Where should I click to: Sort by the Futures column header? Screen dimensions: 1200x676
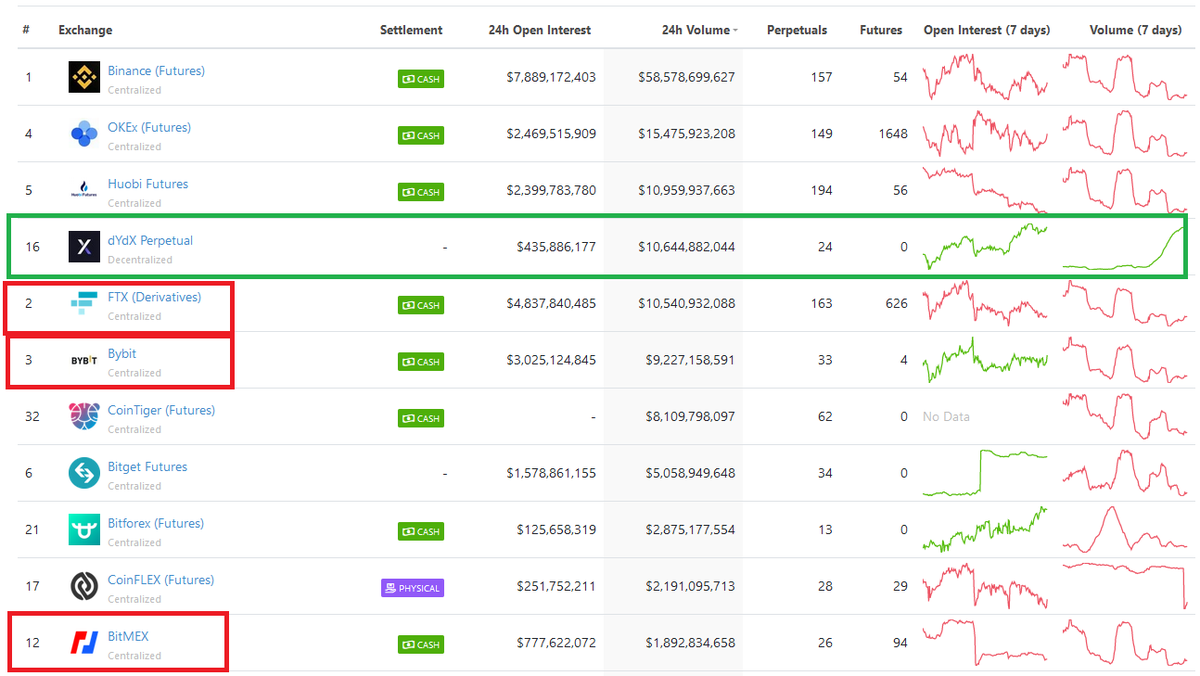click(x=881, y=30)
